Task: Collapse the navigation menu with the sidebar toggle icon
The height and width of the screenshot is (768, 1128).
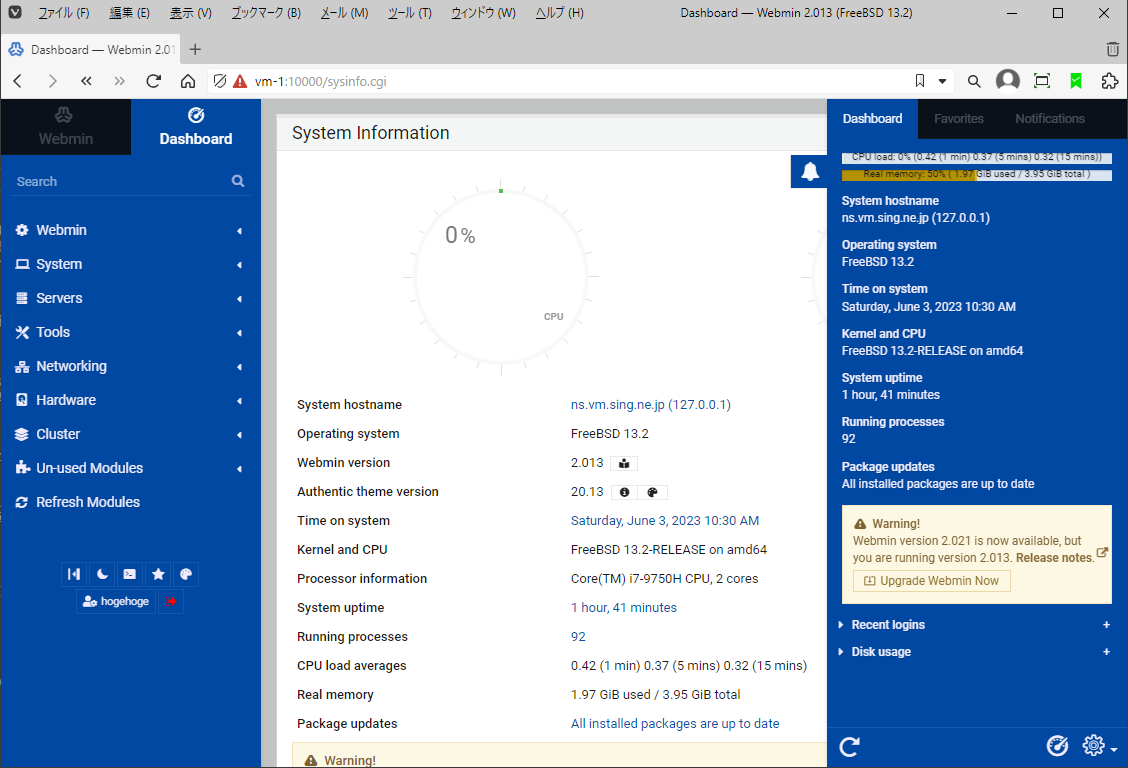Action: [73, 574]
